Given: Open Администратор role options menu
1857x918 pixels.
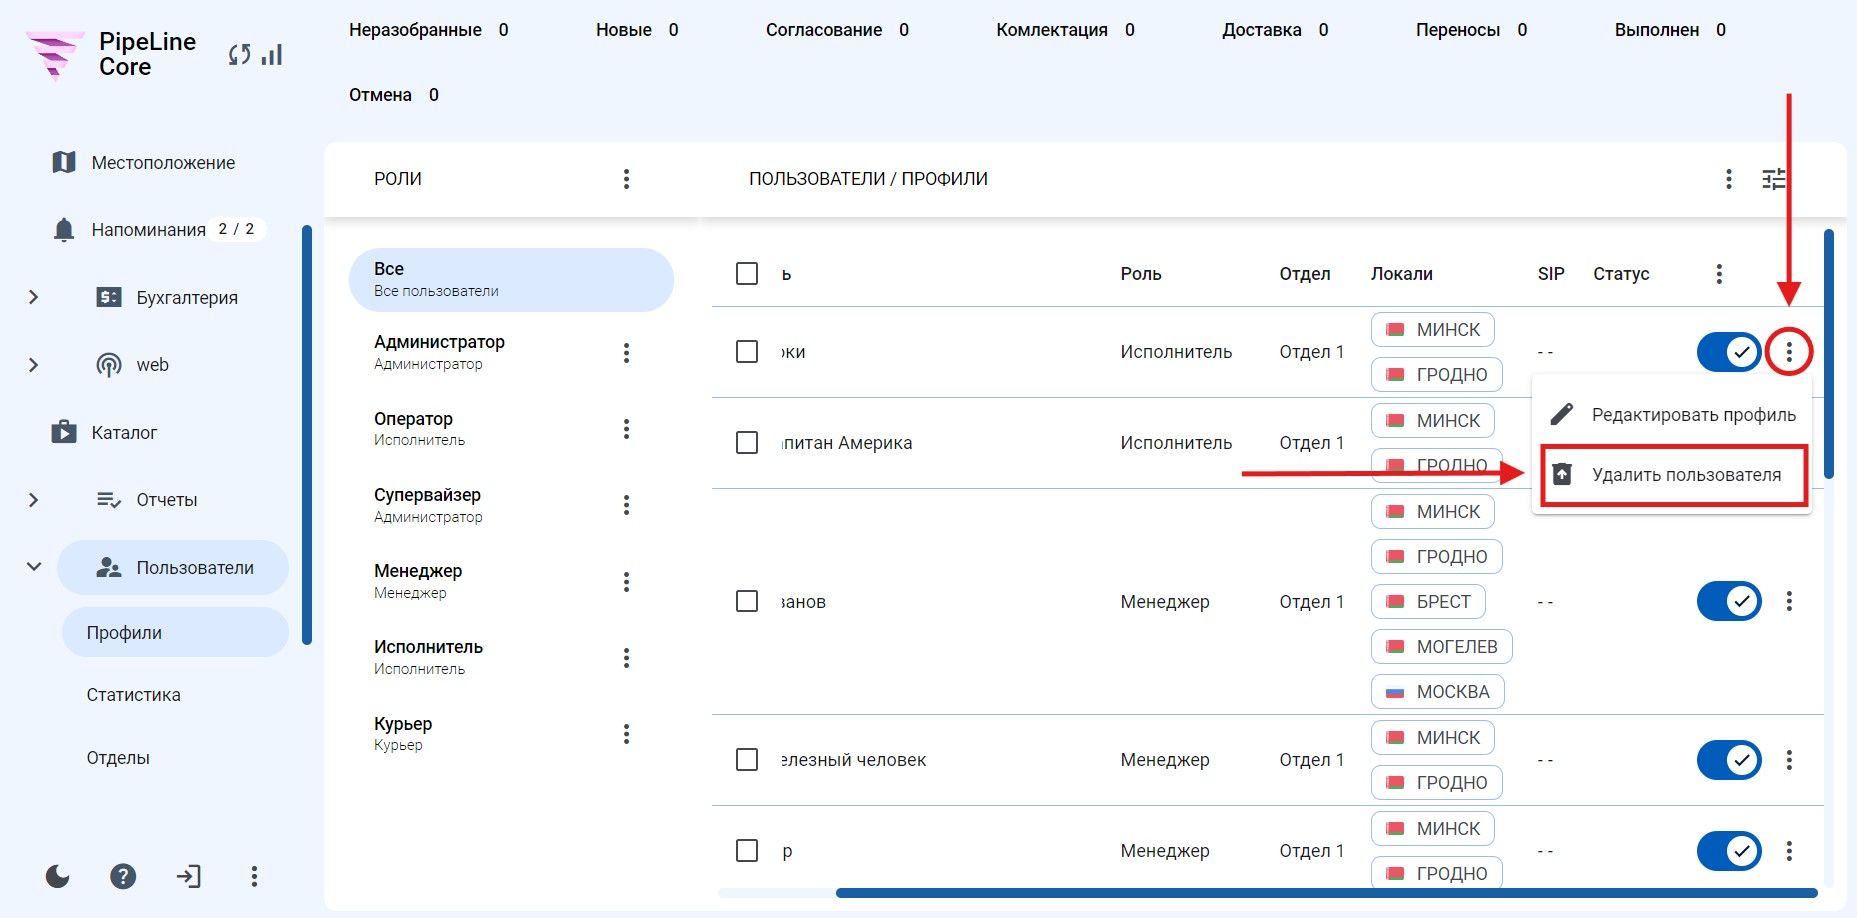Looking at the screenshot, I should click(x=627, y=353).
